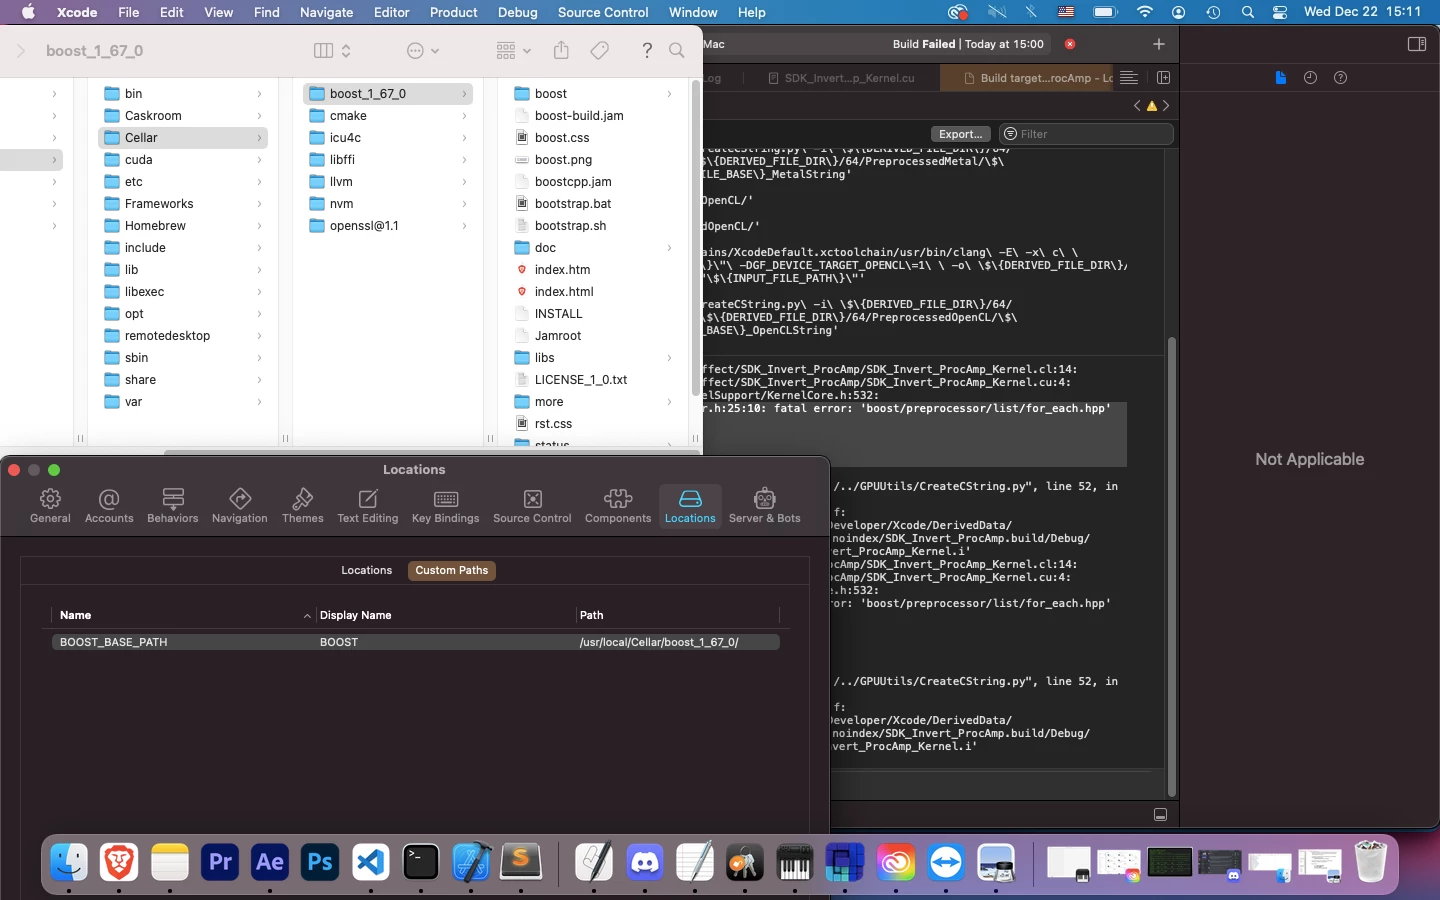The height and width of the screenshot is (900, 1440).
Task: Show the File inspector
Action: tap(1280, 78)
